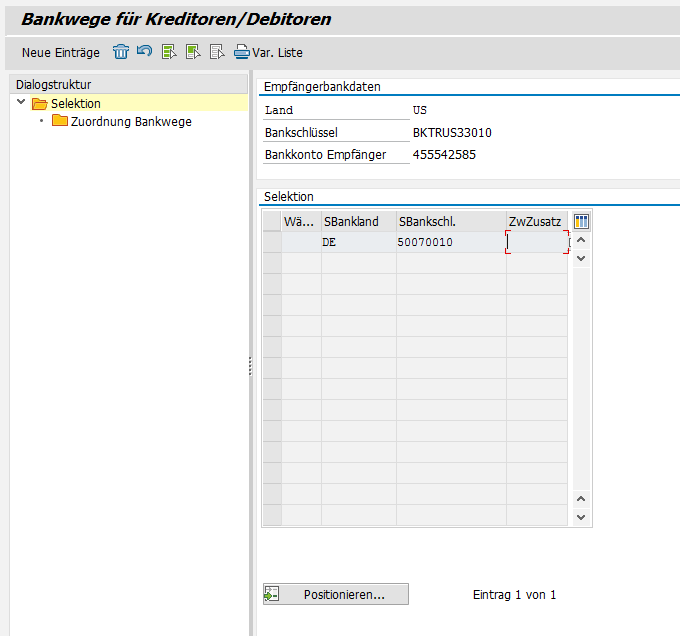Collapse the Selektion tree node
Image resolution: width=680 pixels, height=636 pixels.
[21, 103]
